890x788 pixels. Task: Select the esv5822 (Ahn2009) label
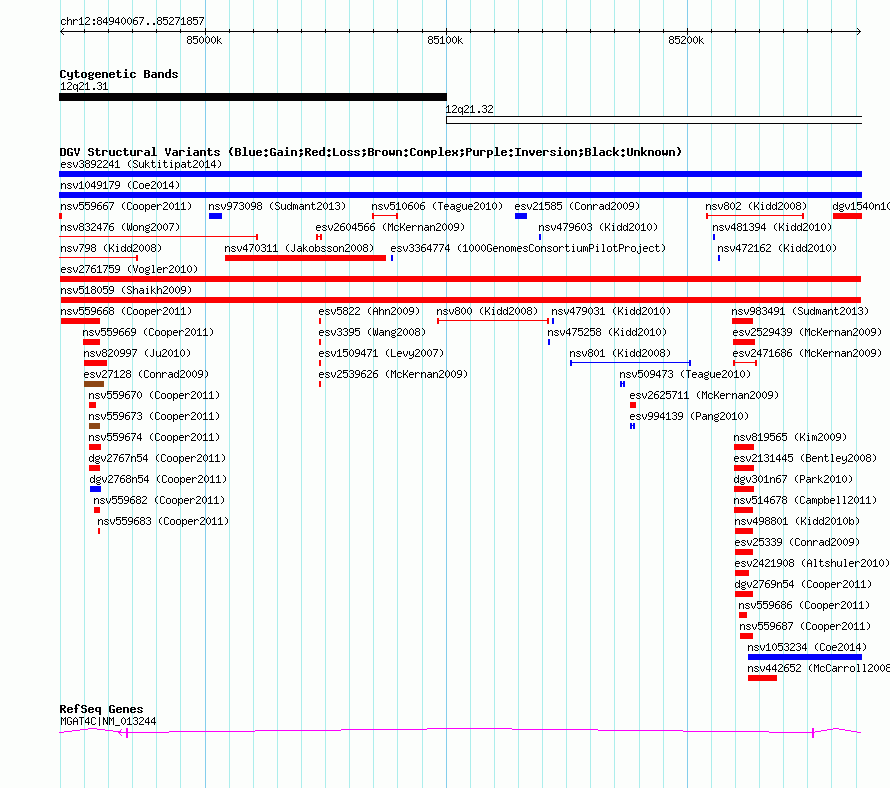pyautogui.click(x=370, y=311)
